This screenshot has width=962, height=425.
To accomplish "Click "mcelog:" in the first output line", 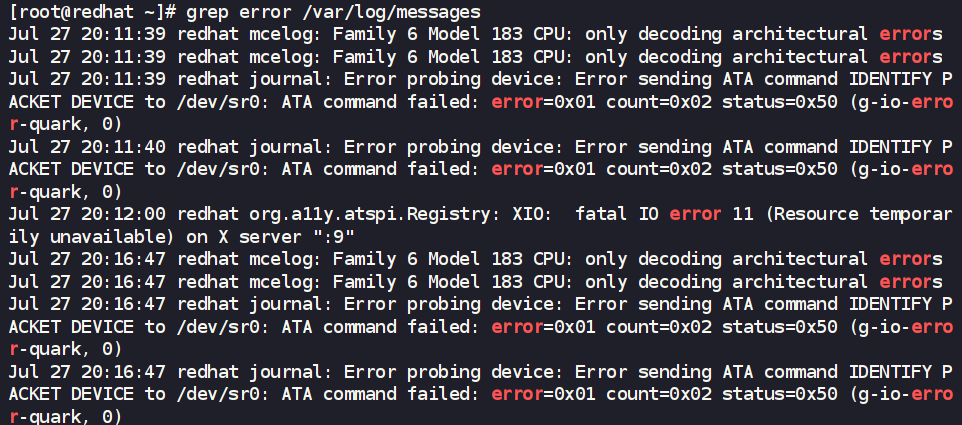I will [288, 33].
